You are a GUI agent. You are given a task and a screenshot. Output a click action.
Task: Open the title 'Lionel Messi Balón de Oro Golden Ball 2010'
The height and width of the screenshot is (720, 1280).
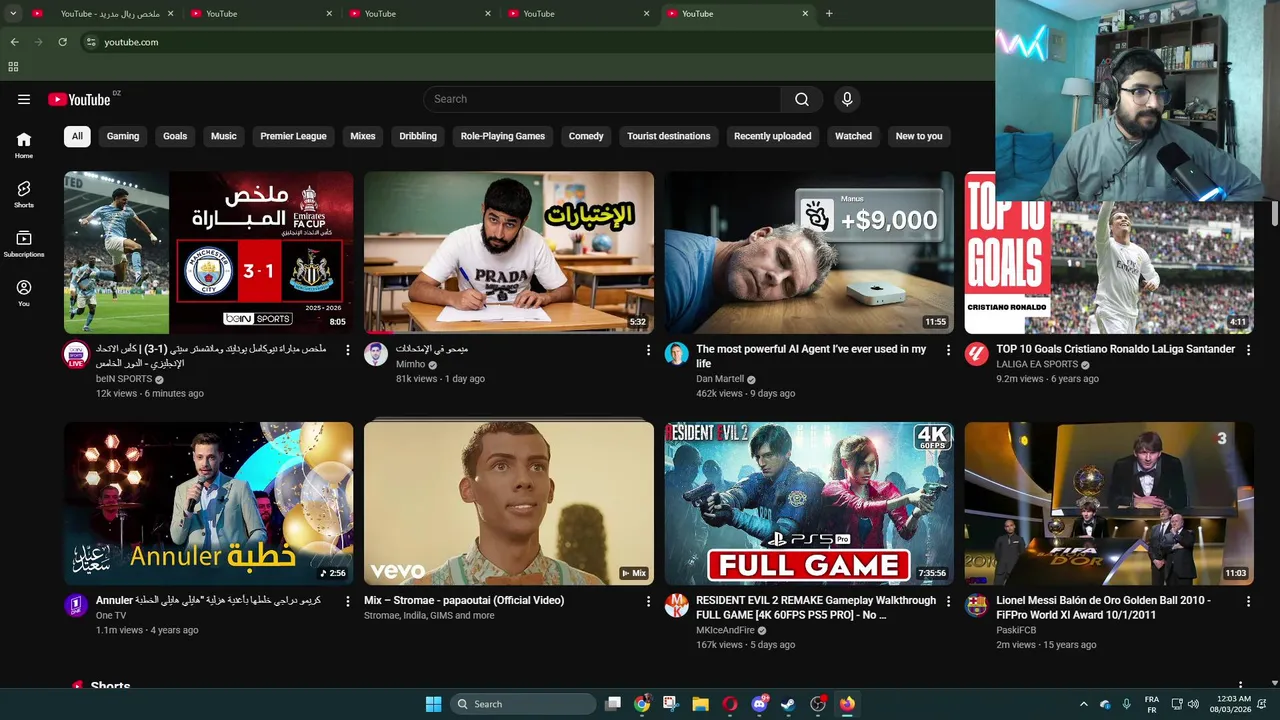1103,607
